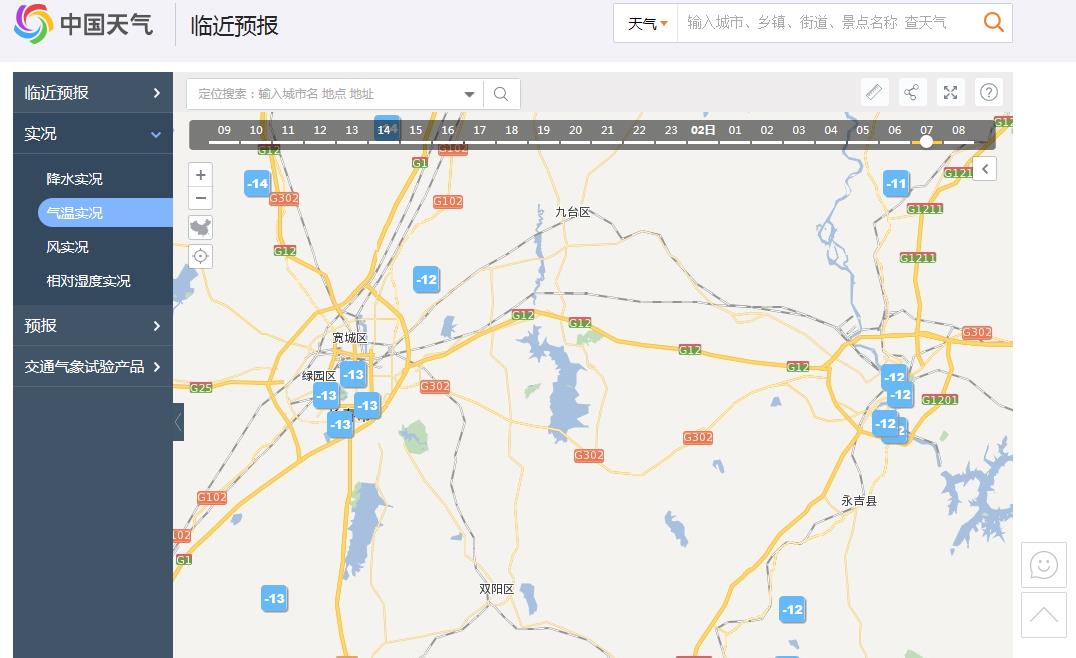Open the location search dropdown arrow

pos(469,94)
